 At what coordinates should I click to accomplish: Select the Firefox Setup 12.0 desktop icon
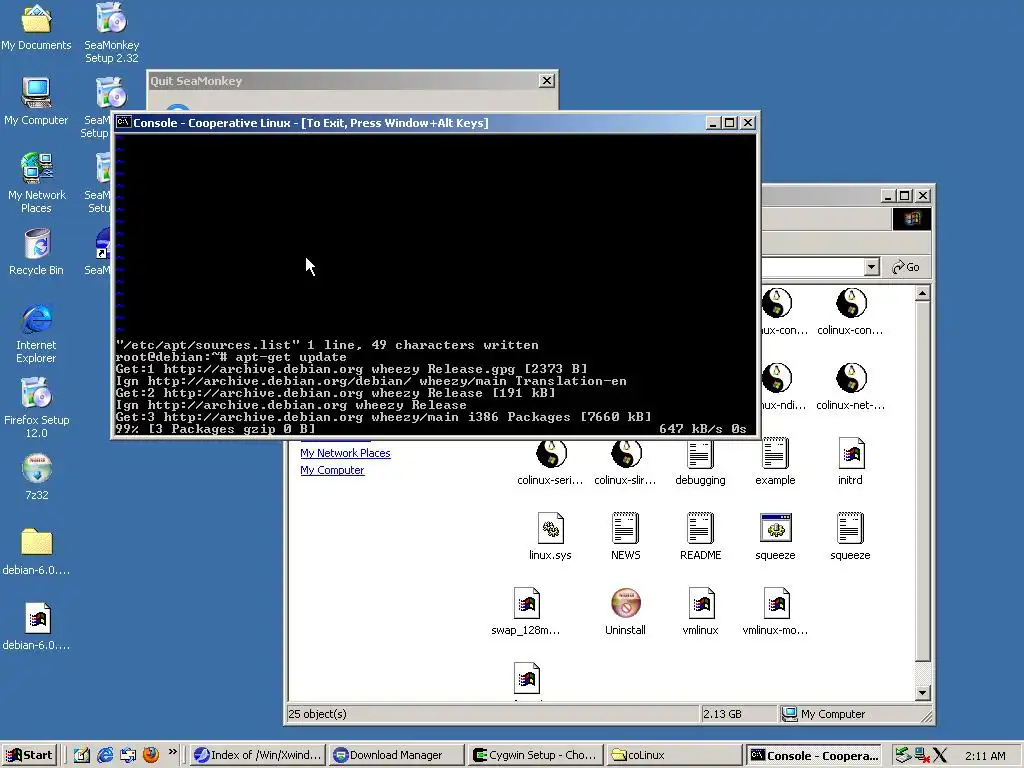pos(36,408)
